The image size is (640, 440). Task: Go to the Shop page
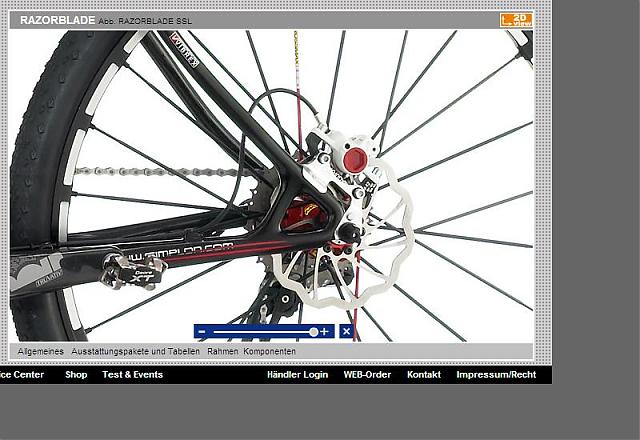click(x=76, y=375)
